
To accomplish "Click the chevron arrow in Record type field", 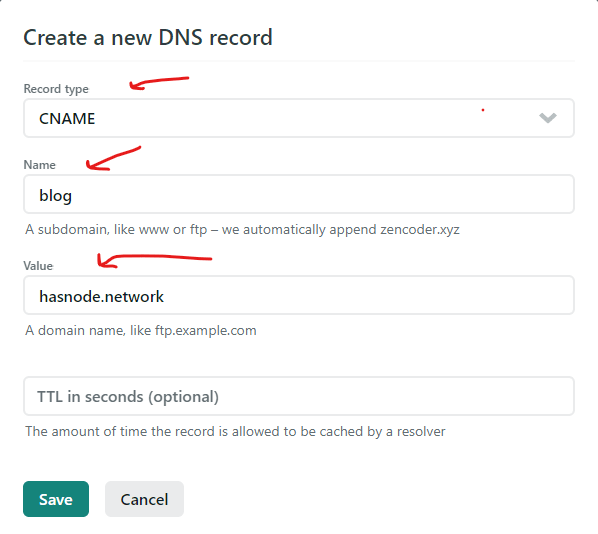I will pos(548,118).
